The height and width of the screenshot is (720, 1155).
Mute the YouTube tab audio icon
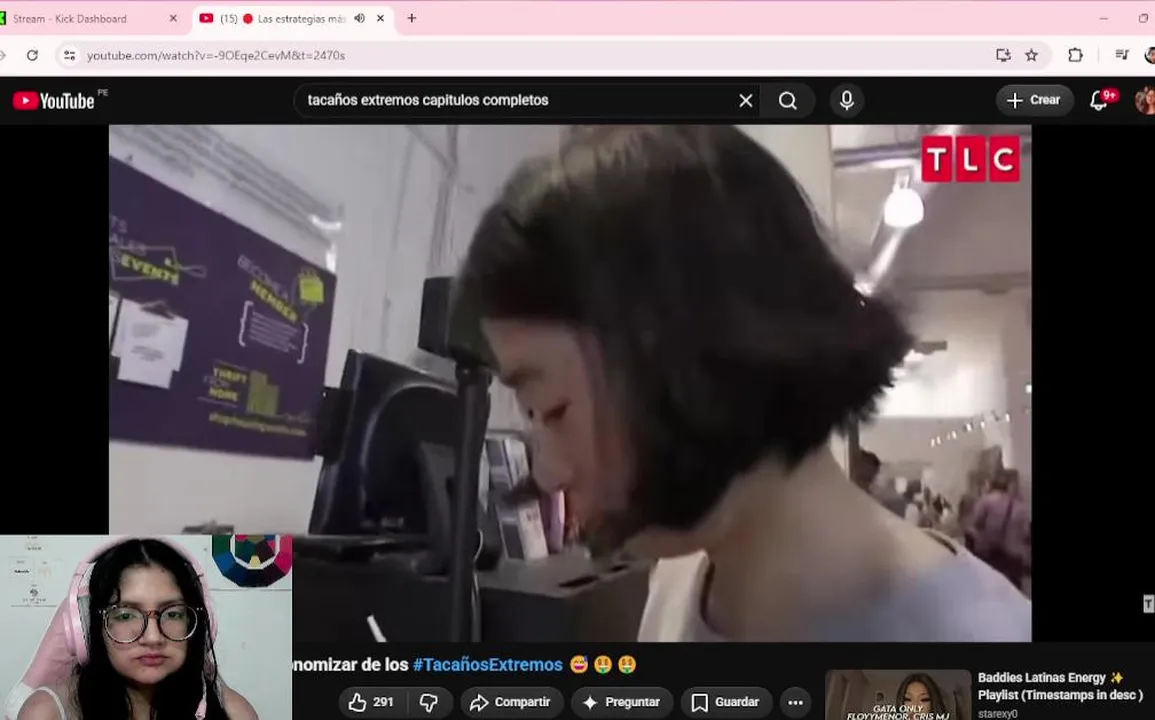tap(359, 18)
